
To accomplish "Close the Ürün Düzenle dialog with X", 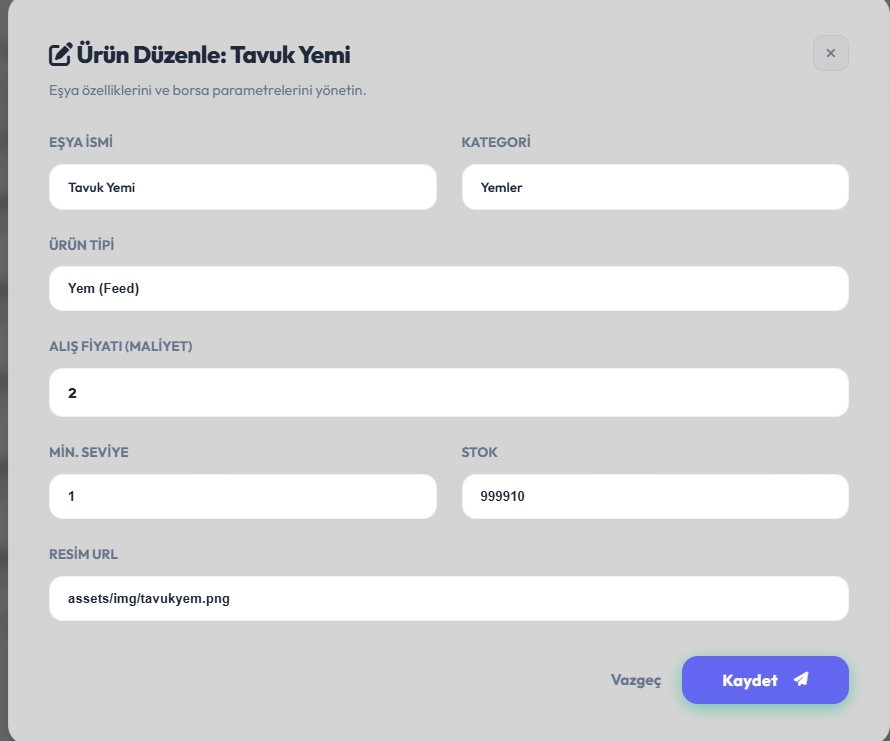I will tap(830, 53).
